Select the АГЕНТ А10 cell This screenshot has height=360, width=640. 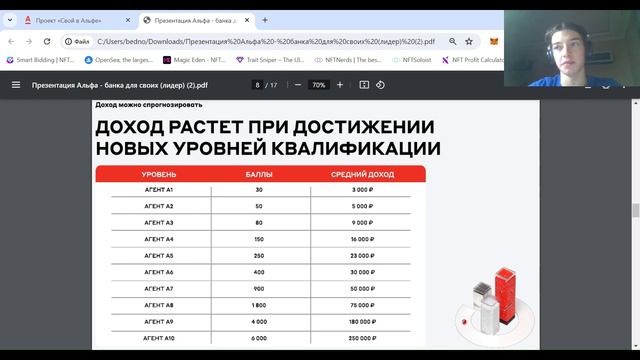[x=159, y=338]
